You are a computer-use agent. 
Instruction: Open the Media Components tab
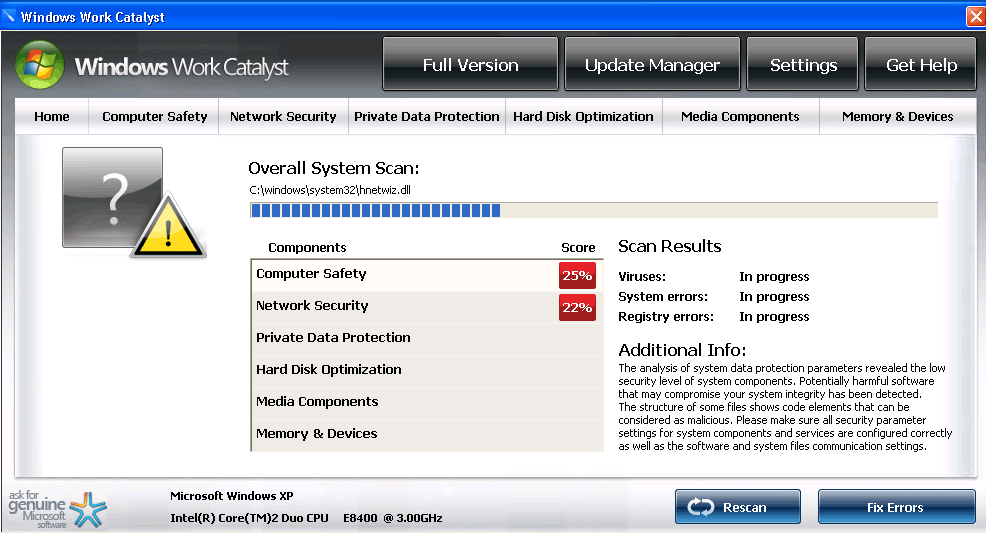click(x=740, y=117)
